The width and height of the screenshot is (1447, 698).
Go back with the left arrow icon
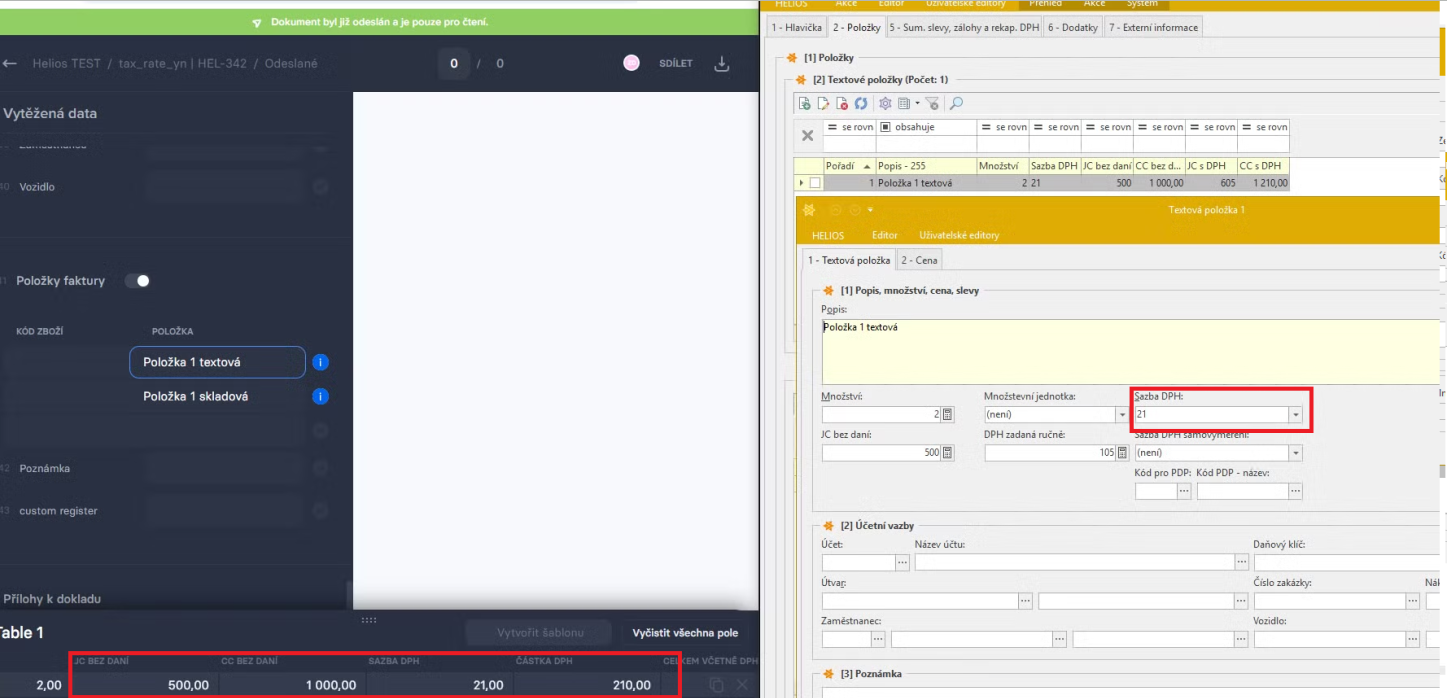click(10, 63)
